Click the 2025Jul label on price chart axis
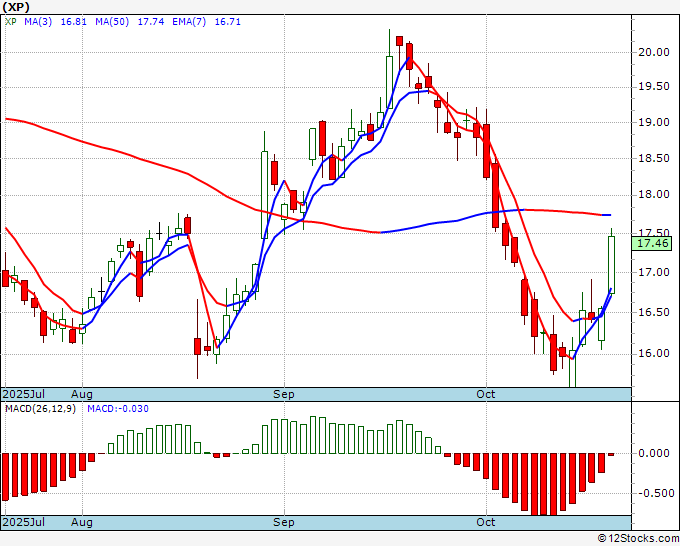Screen dimensions: 680x546 (24, 394)
